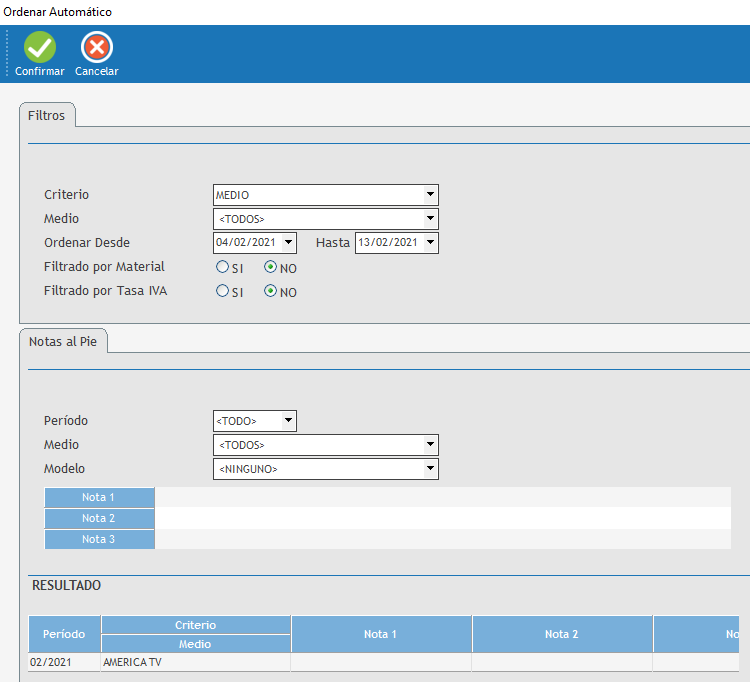Click the Nota 1 text field
Screen dimensions: 750x682
442,498
